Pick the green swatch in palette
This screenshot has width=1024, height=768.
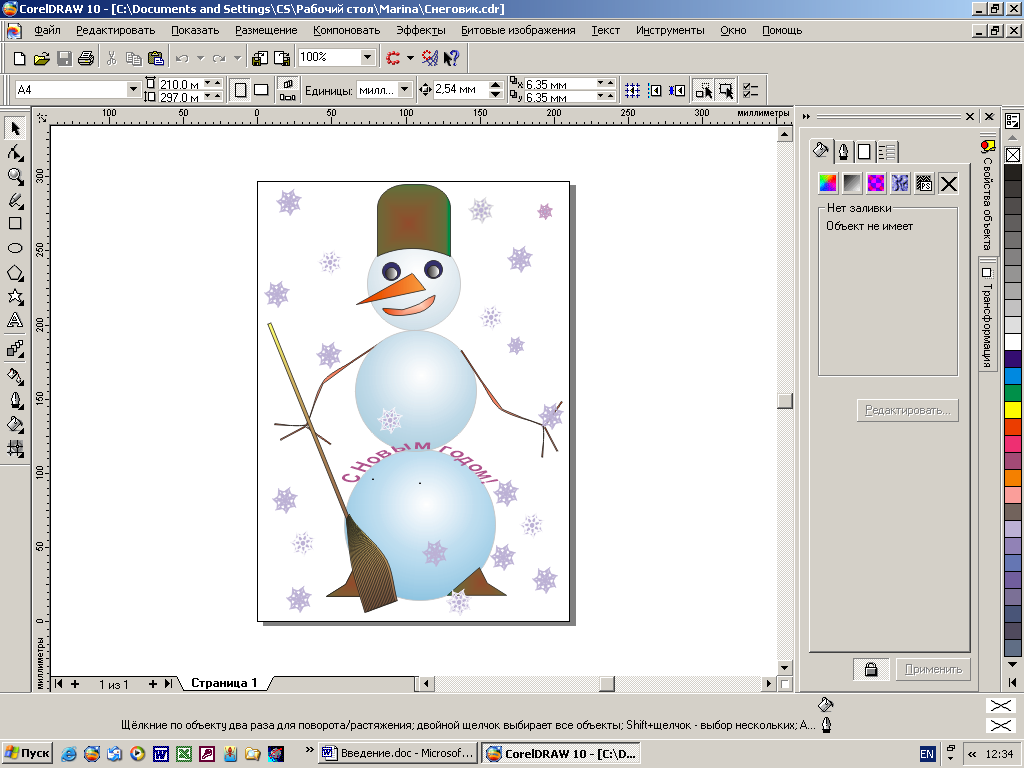1013,393
